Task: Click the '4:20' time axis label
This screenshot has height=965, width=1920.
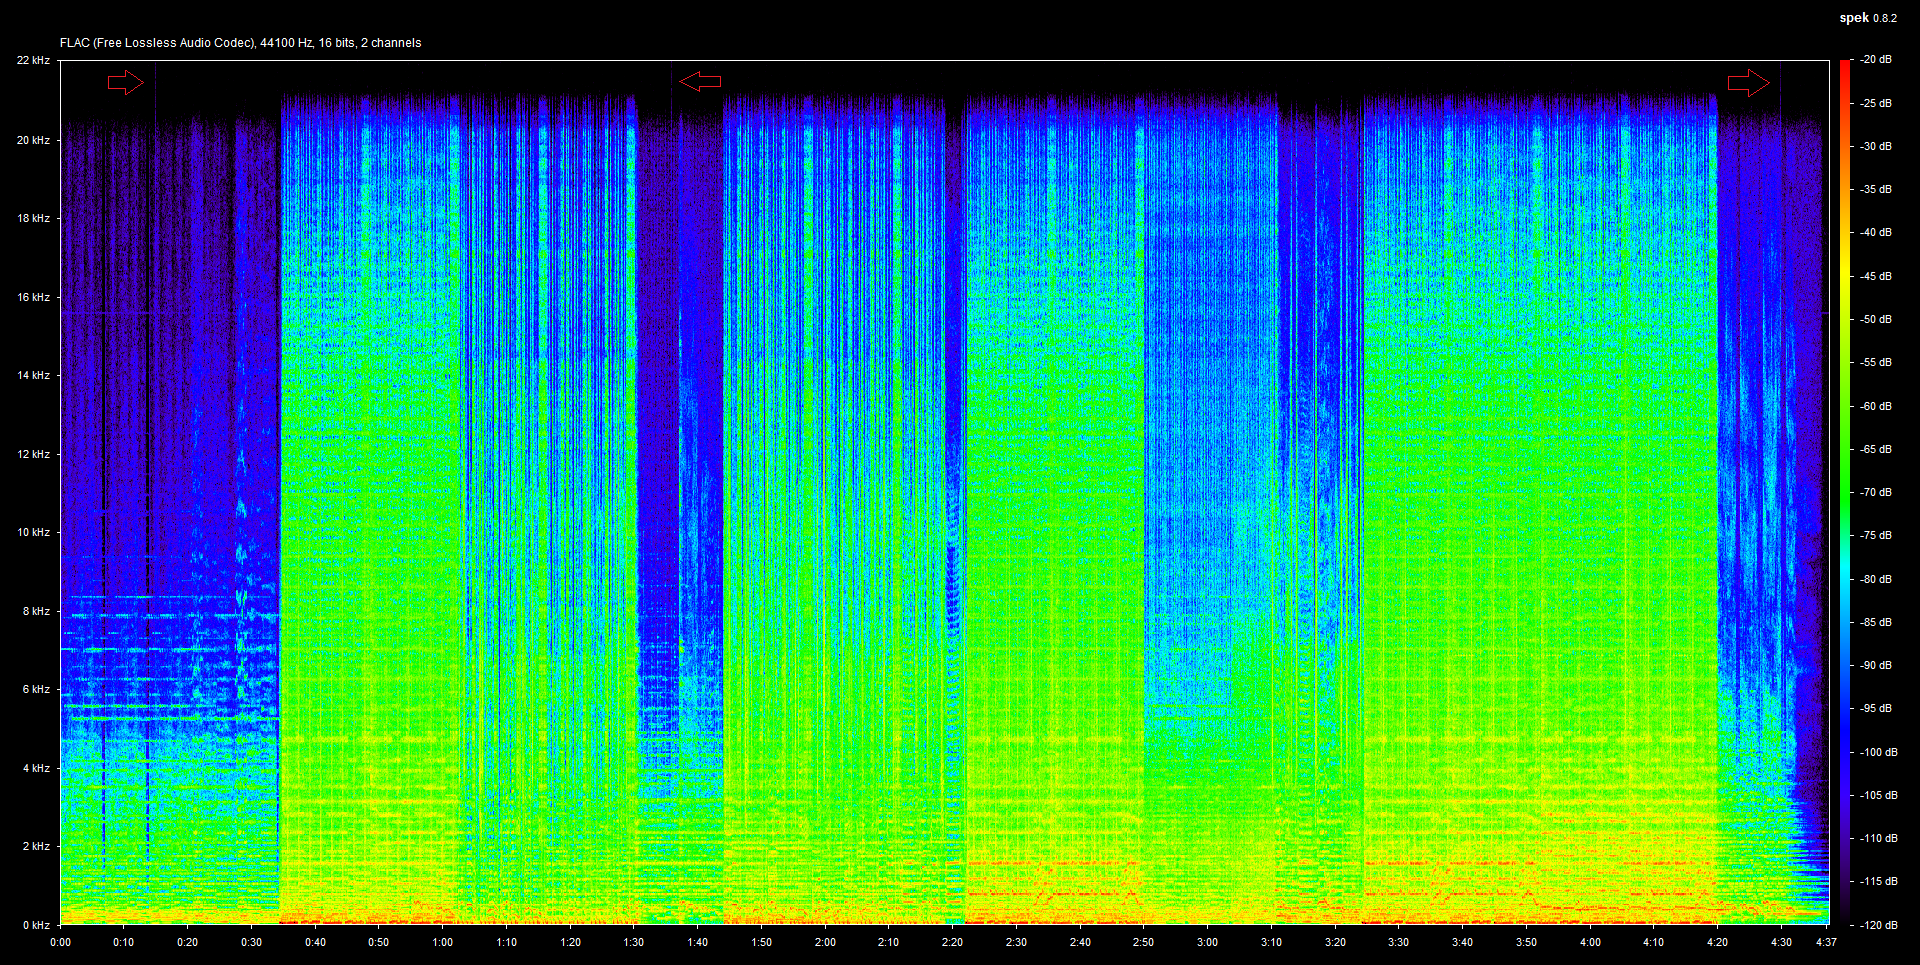Action: coord(1717,942)
